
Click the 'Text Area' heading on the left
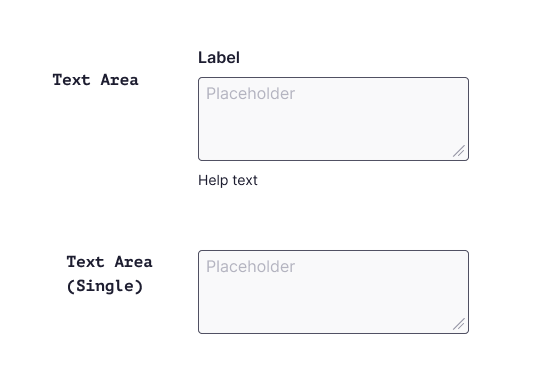click(x=95, y=80)
